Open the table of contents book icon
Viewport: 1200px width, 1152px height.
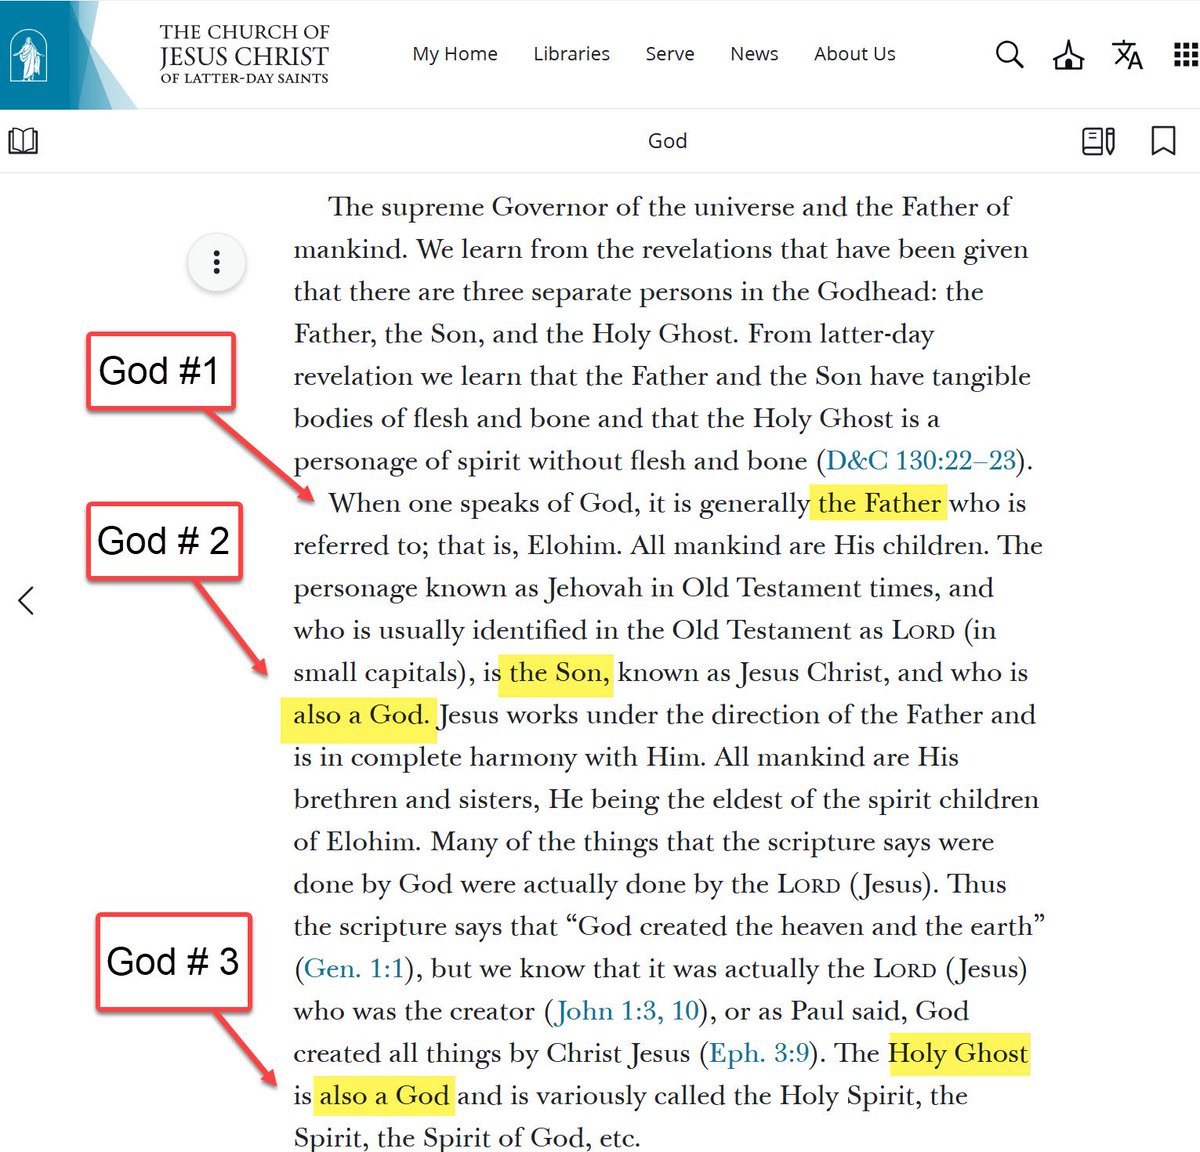(23, 141)
